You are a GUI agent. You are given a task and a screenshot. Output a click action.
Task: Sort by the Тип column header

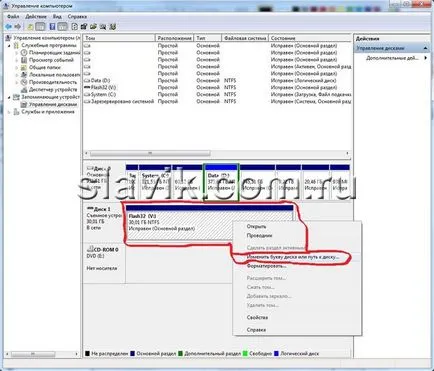208,38
